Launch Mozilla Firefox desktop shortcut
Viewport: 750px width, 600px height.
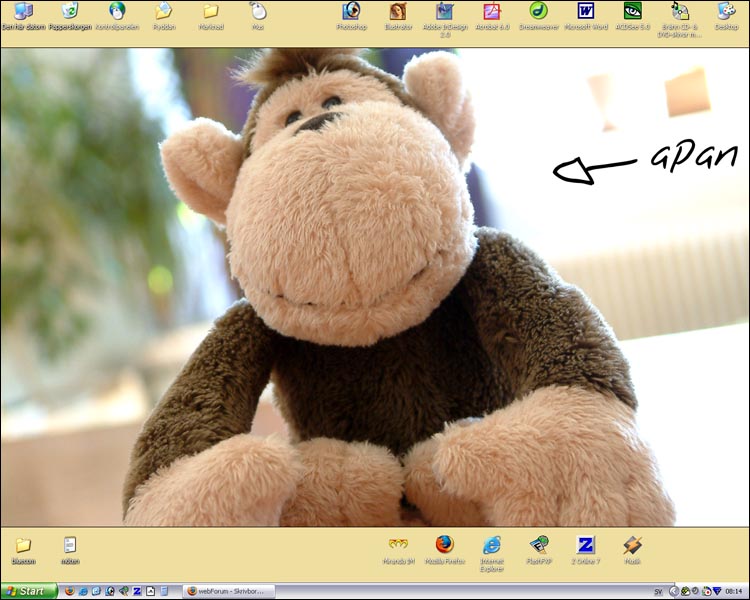[445, 544]
